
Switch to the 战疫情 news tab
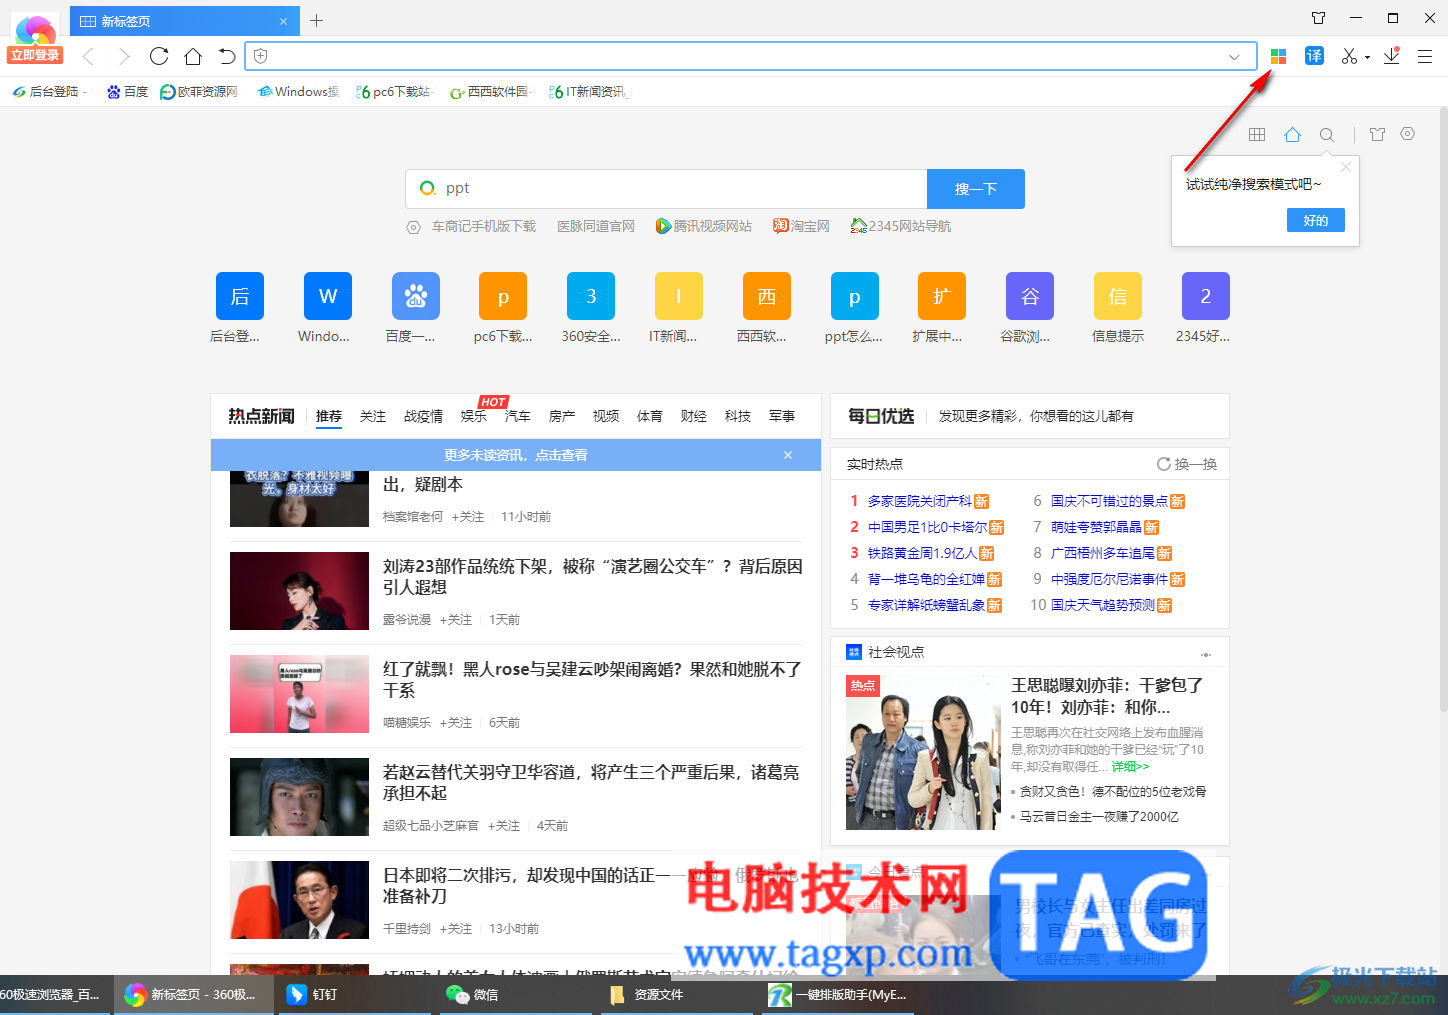click(423, 416)
